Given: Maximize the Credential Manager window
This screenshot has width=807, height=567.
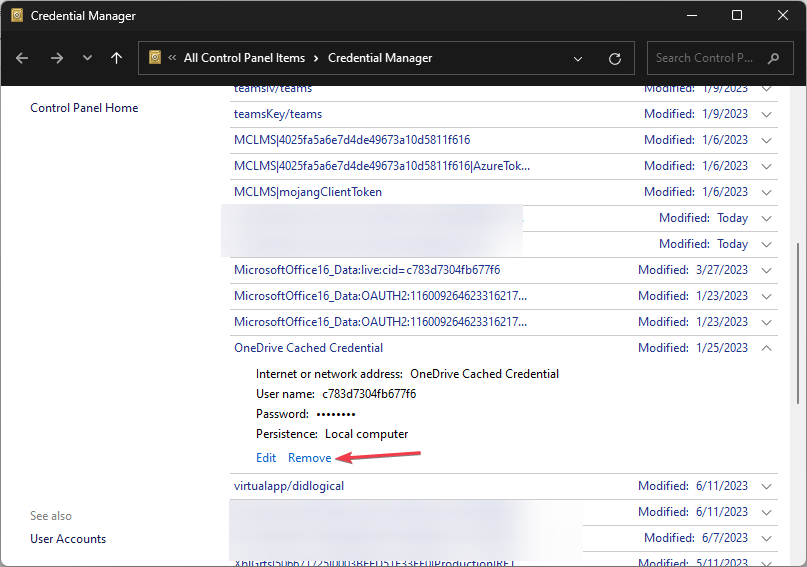Looking at the screenshot, I should coord(737,15).
